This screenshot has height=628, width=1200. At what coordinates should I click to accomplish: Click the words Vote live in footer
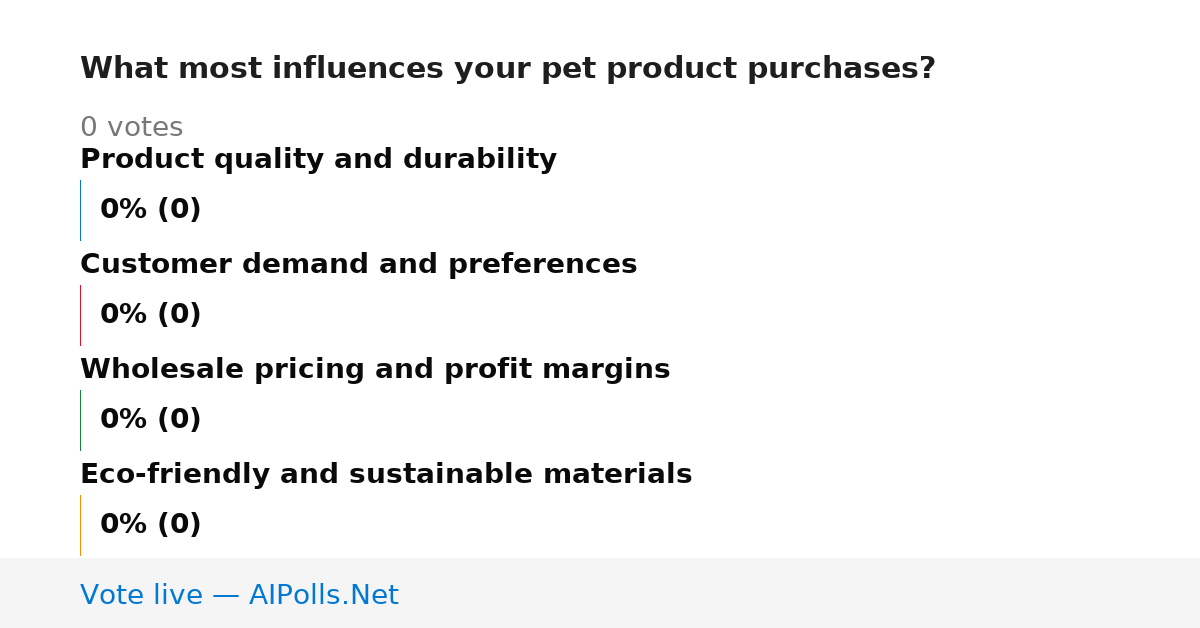tap(141, 596)
